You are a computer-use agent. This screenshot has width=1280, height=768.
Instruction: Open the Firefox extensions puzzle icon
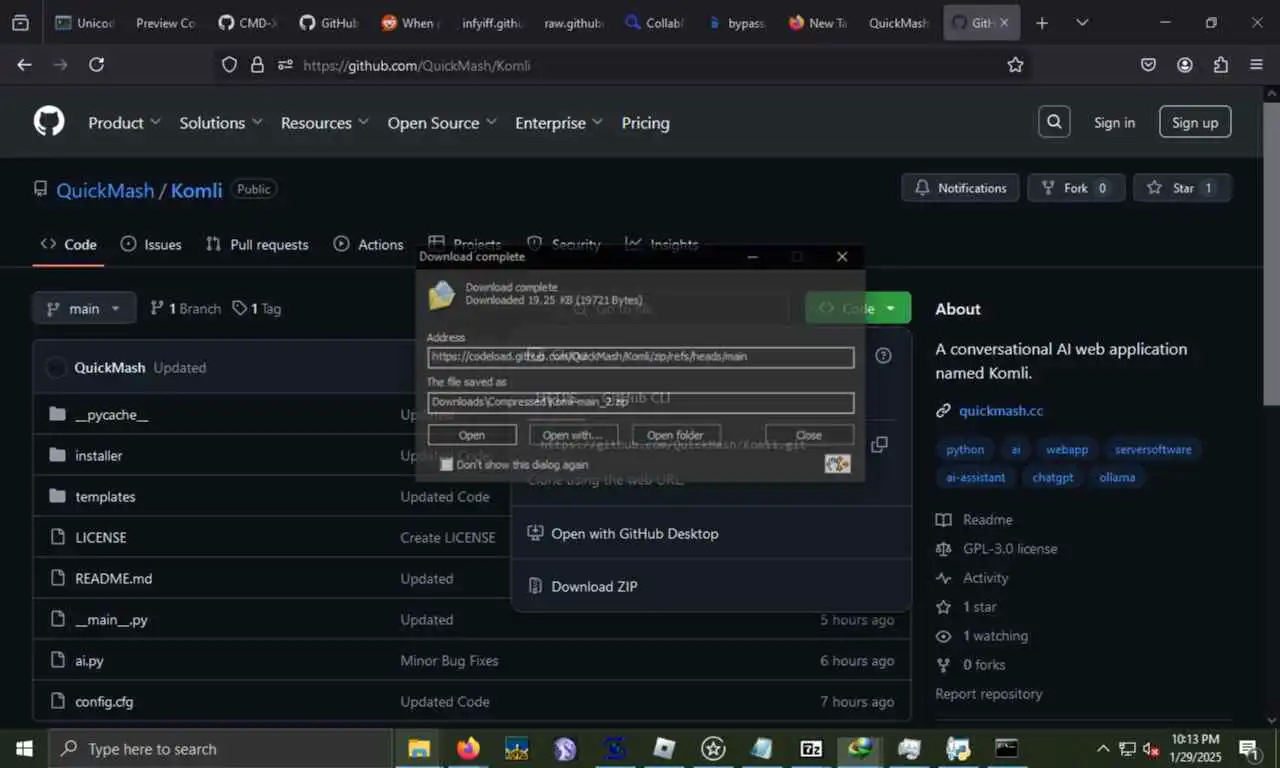(x=1221, y=65)
